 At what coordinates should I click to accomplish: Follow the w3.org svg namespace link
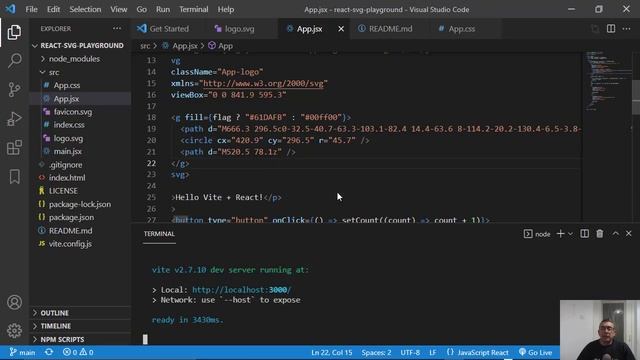pyautogui.click(x=263, y=83)
